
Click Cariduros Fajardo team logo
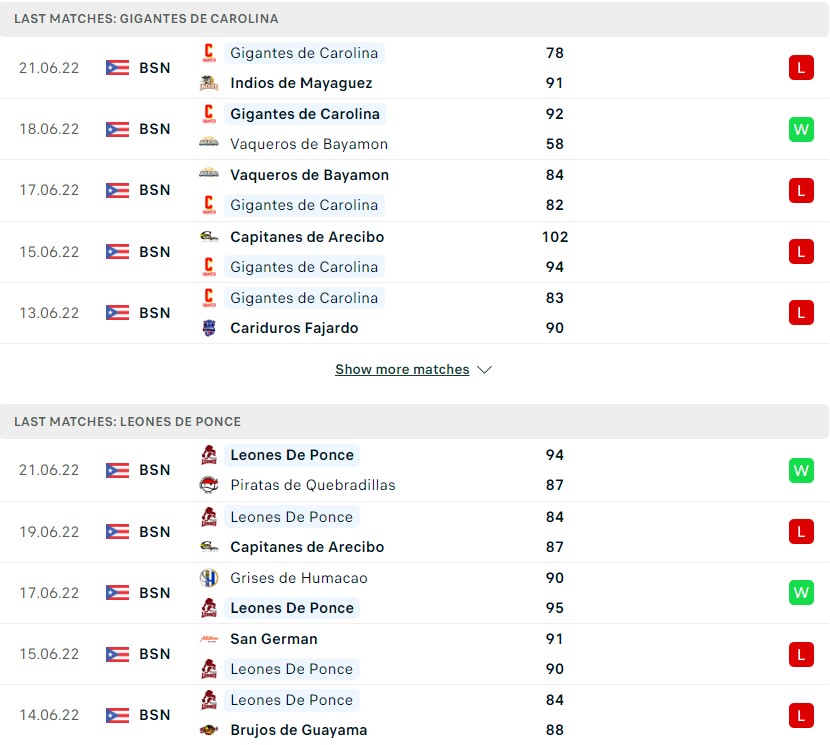click(209, 328)
